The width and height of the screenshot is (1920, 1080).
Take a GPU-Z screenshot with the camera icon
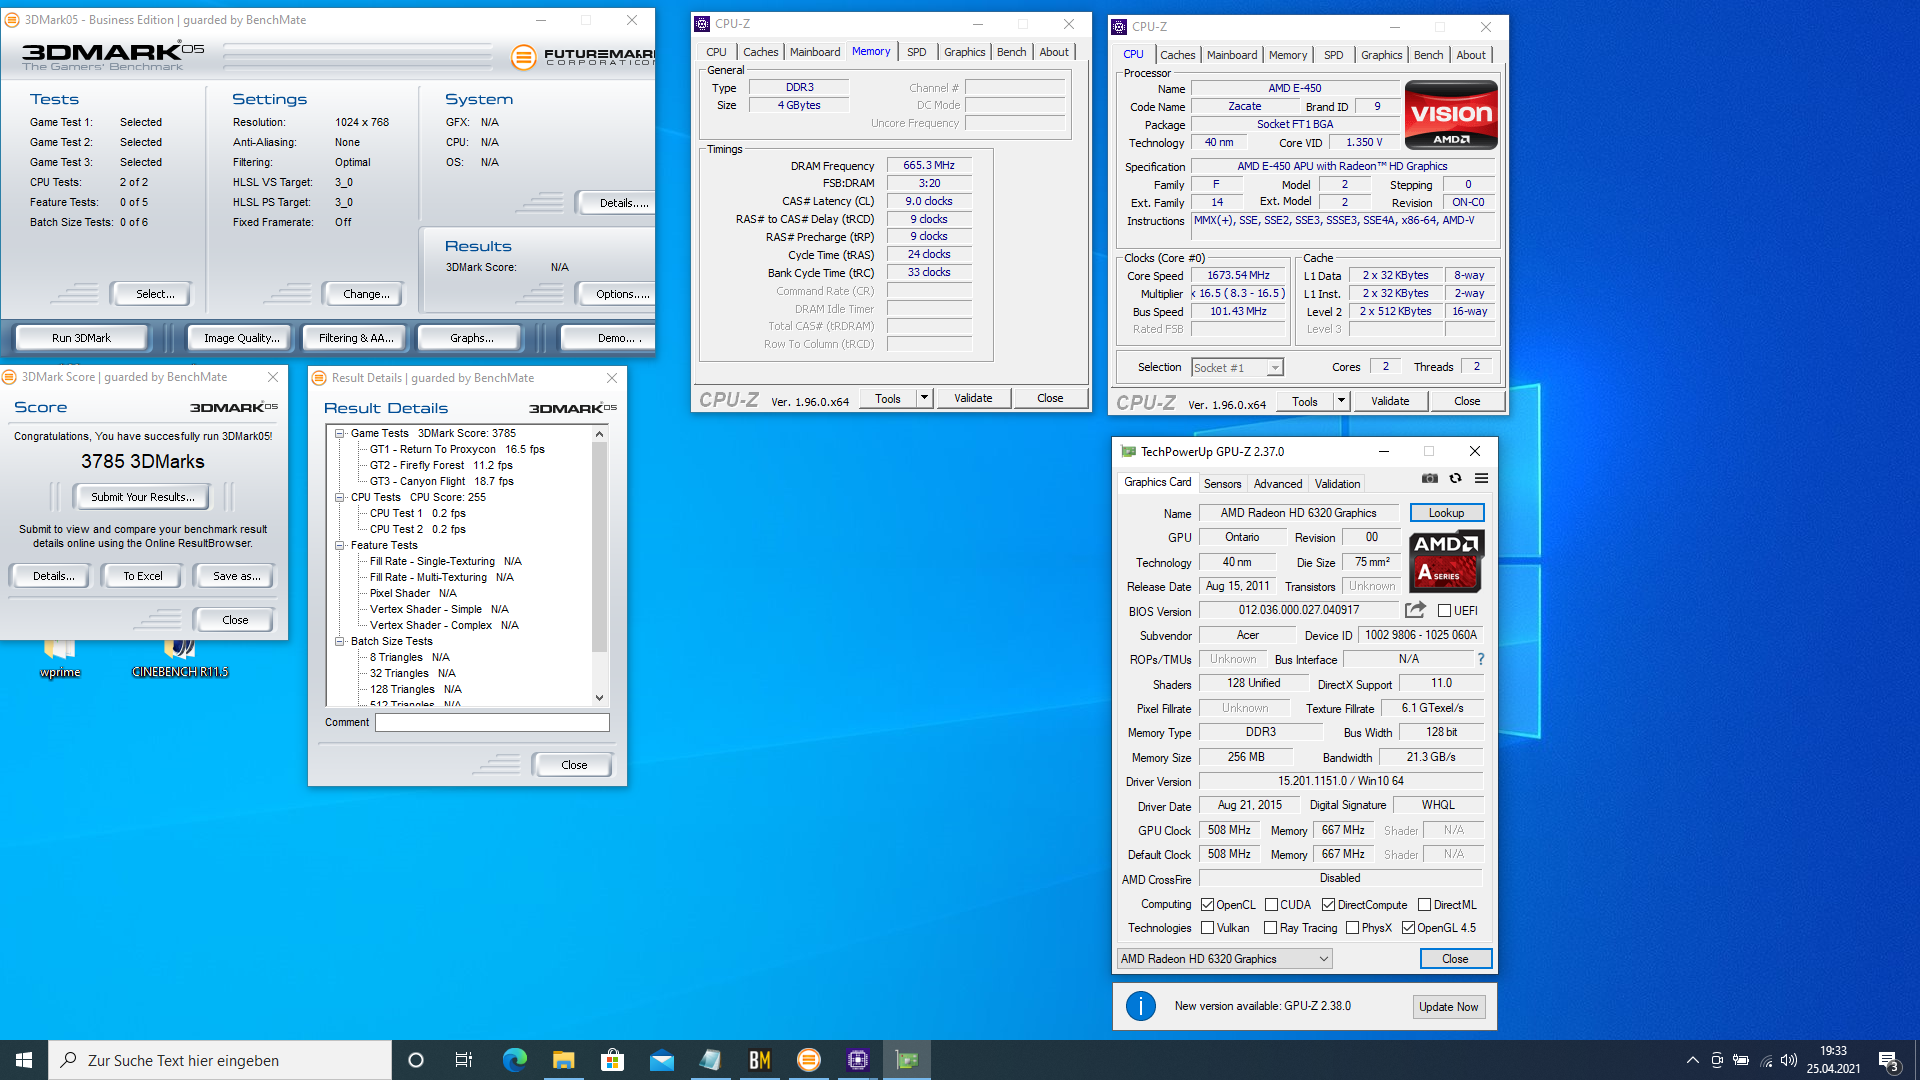1430,479
